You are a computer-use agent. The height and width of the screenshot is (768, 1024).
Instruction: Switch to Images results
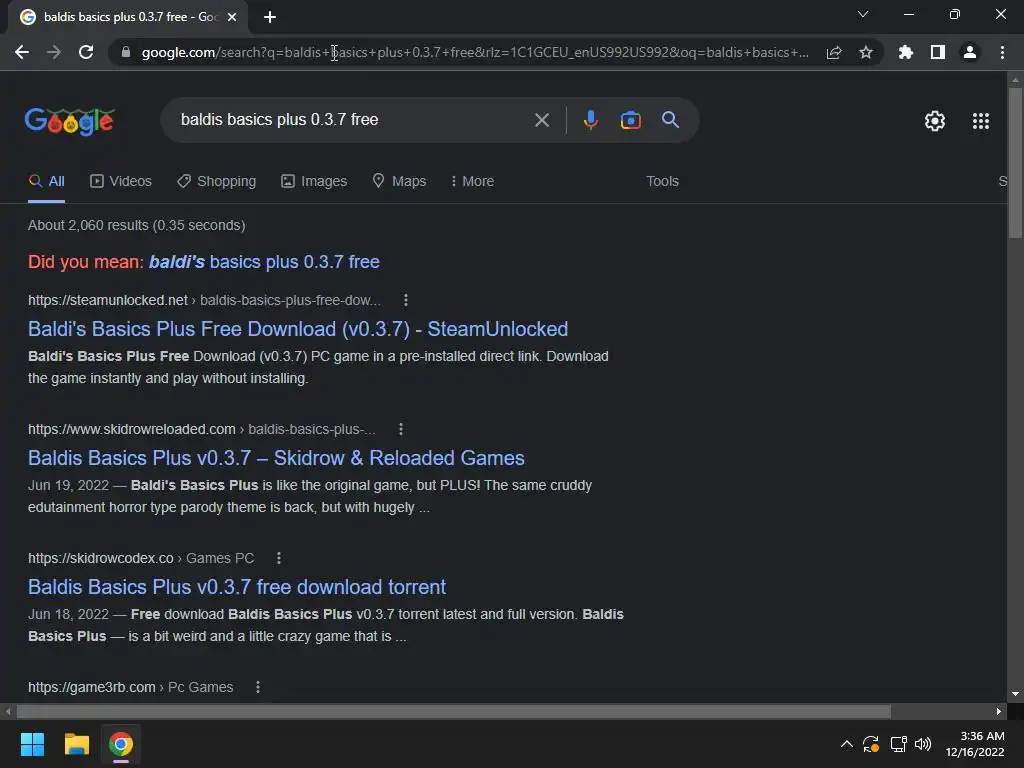[314, 181]
